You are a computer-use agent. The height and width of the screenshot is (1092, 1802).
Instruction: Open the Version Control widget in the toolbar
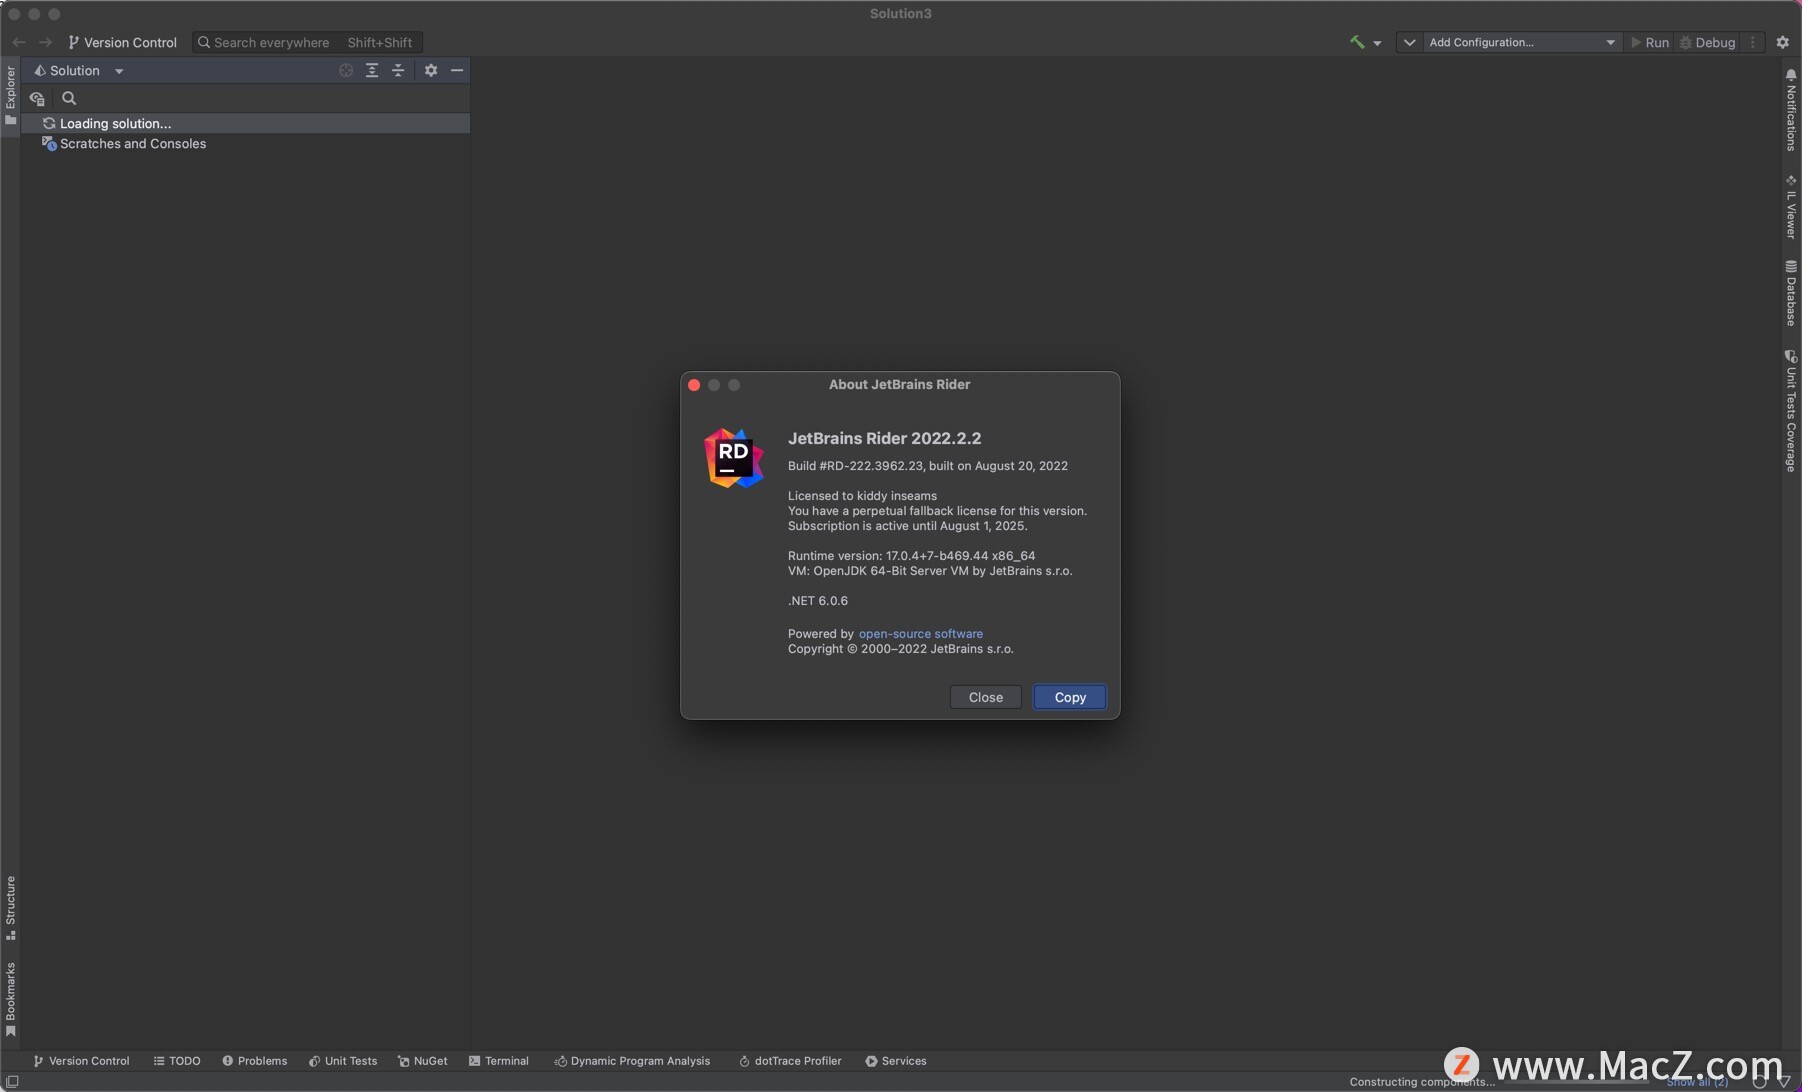point(122,42)
